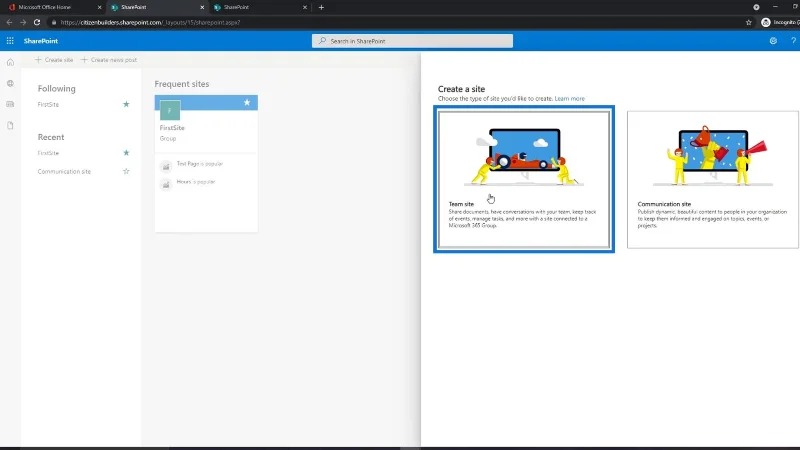Click the site lock icon in address bar
Image resolution: width=800 pixels, height=450 pixels.
[54, 22]
